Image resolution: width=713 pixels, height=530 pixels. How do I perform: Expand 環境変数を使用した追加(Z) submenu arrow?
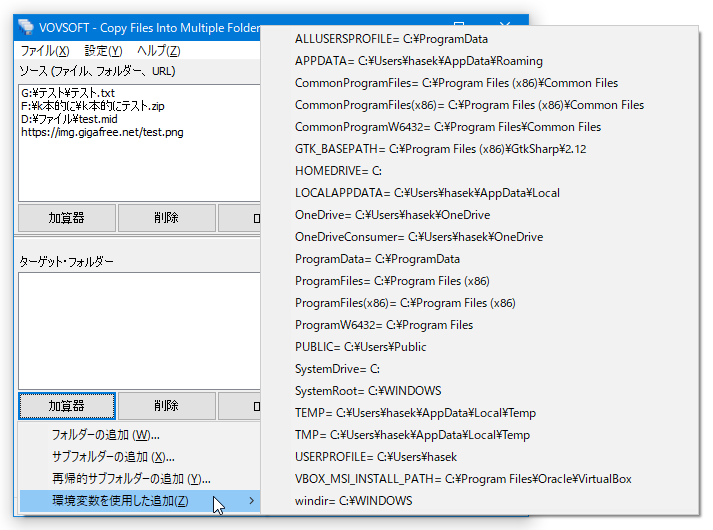pos(251,501)
